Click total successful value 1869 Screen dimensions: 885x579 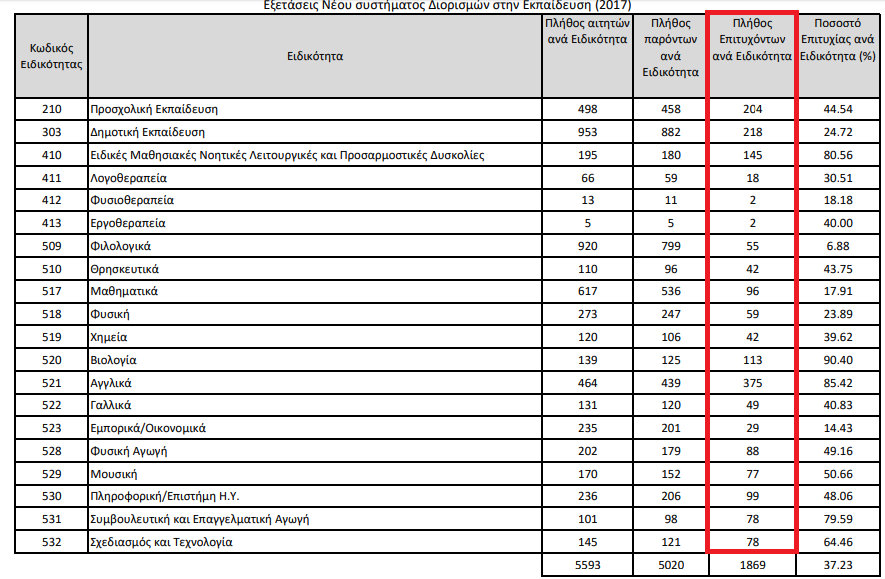752,565
